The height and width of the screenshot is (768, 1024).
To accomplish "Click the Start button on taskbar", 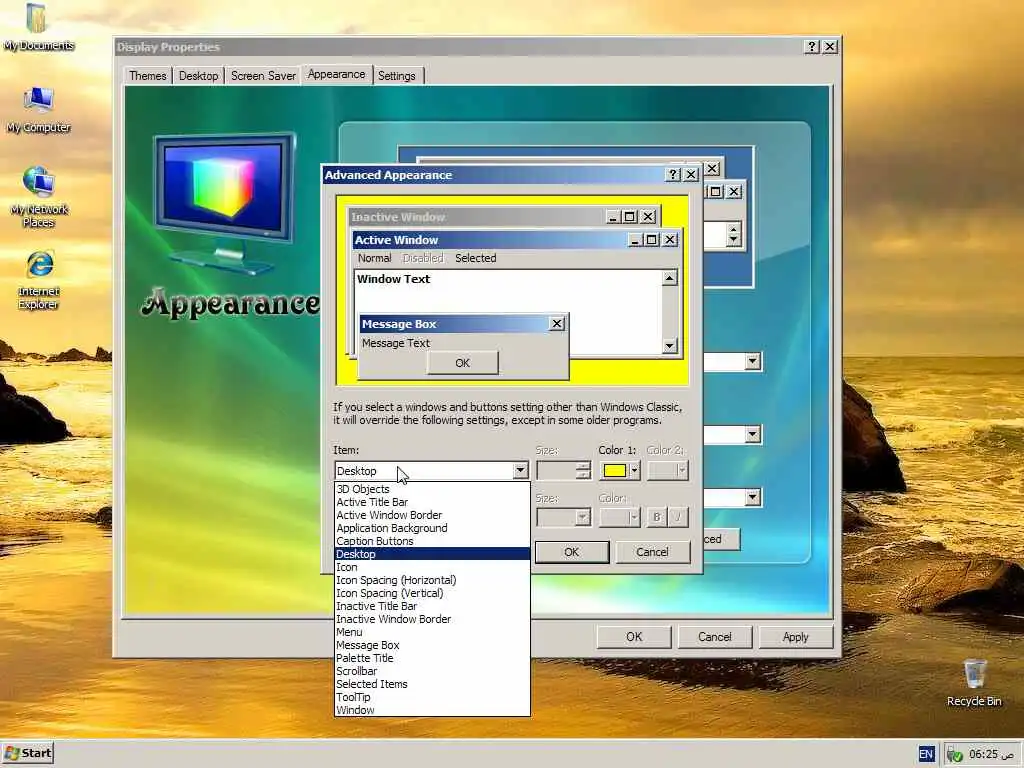I will pyautogui.click(x=27, y=753).
